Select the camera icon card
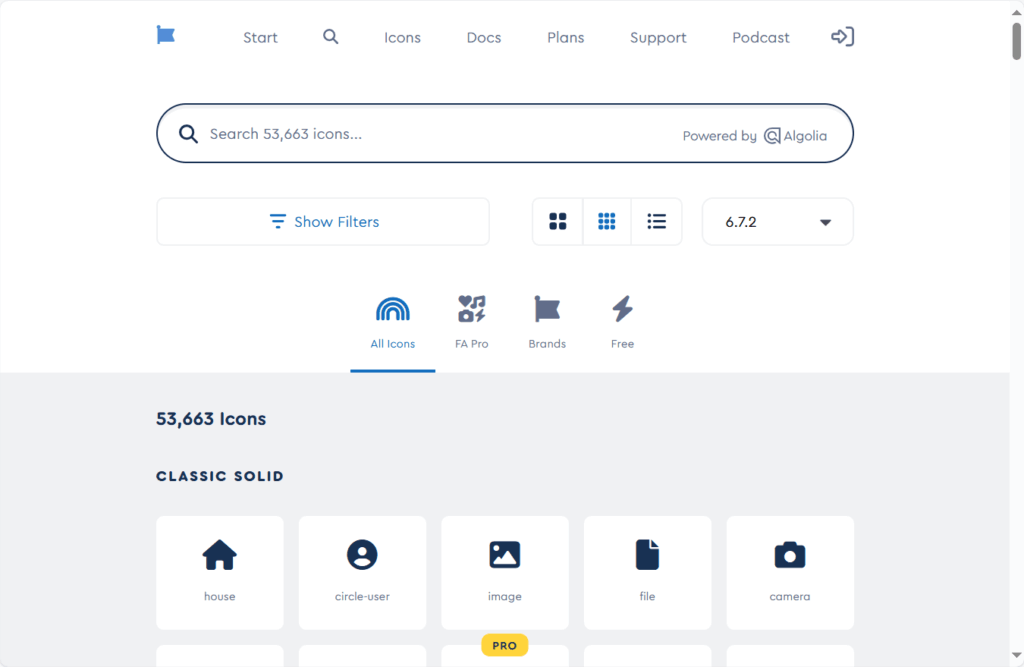The height and width of the screenshot is (667, 1024). (x=790, y=573)
